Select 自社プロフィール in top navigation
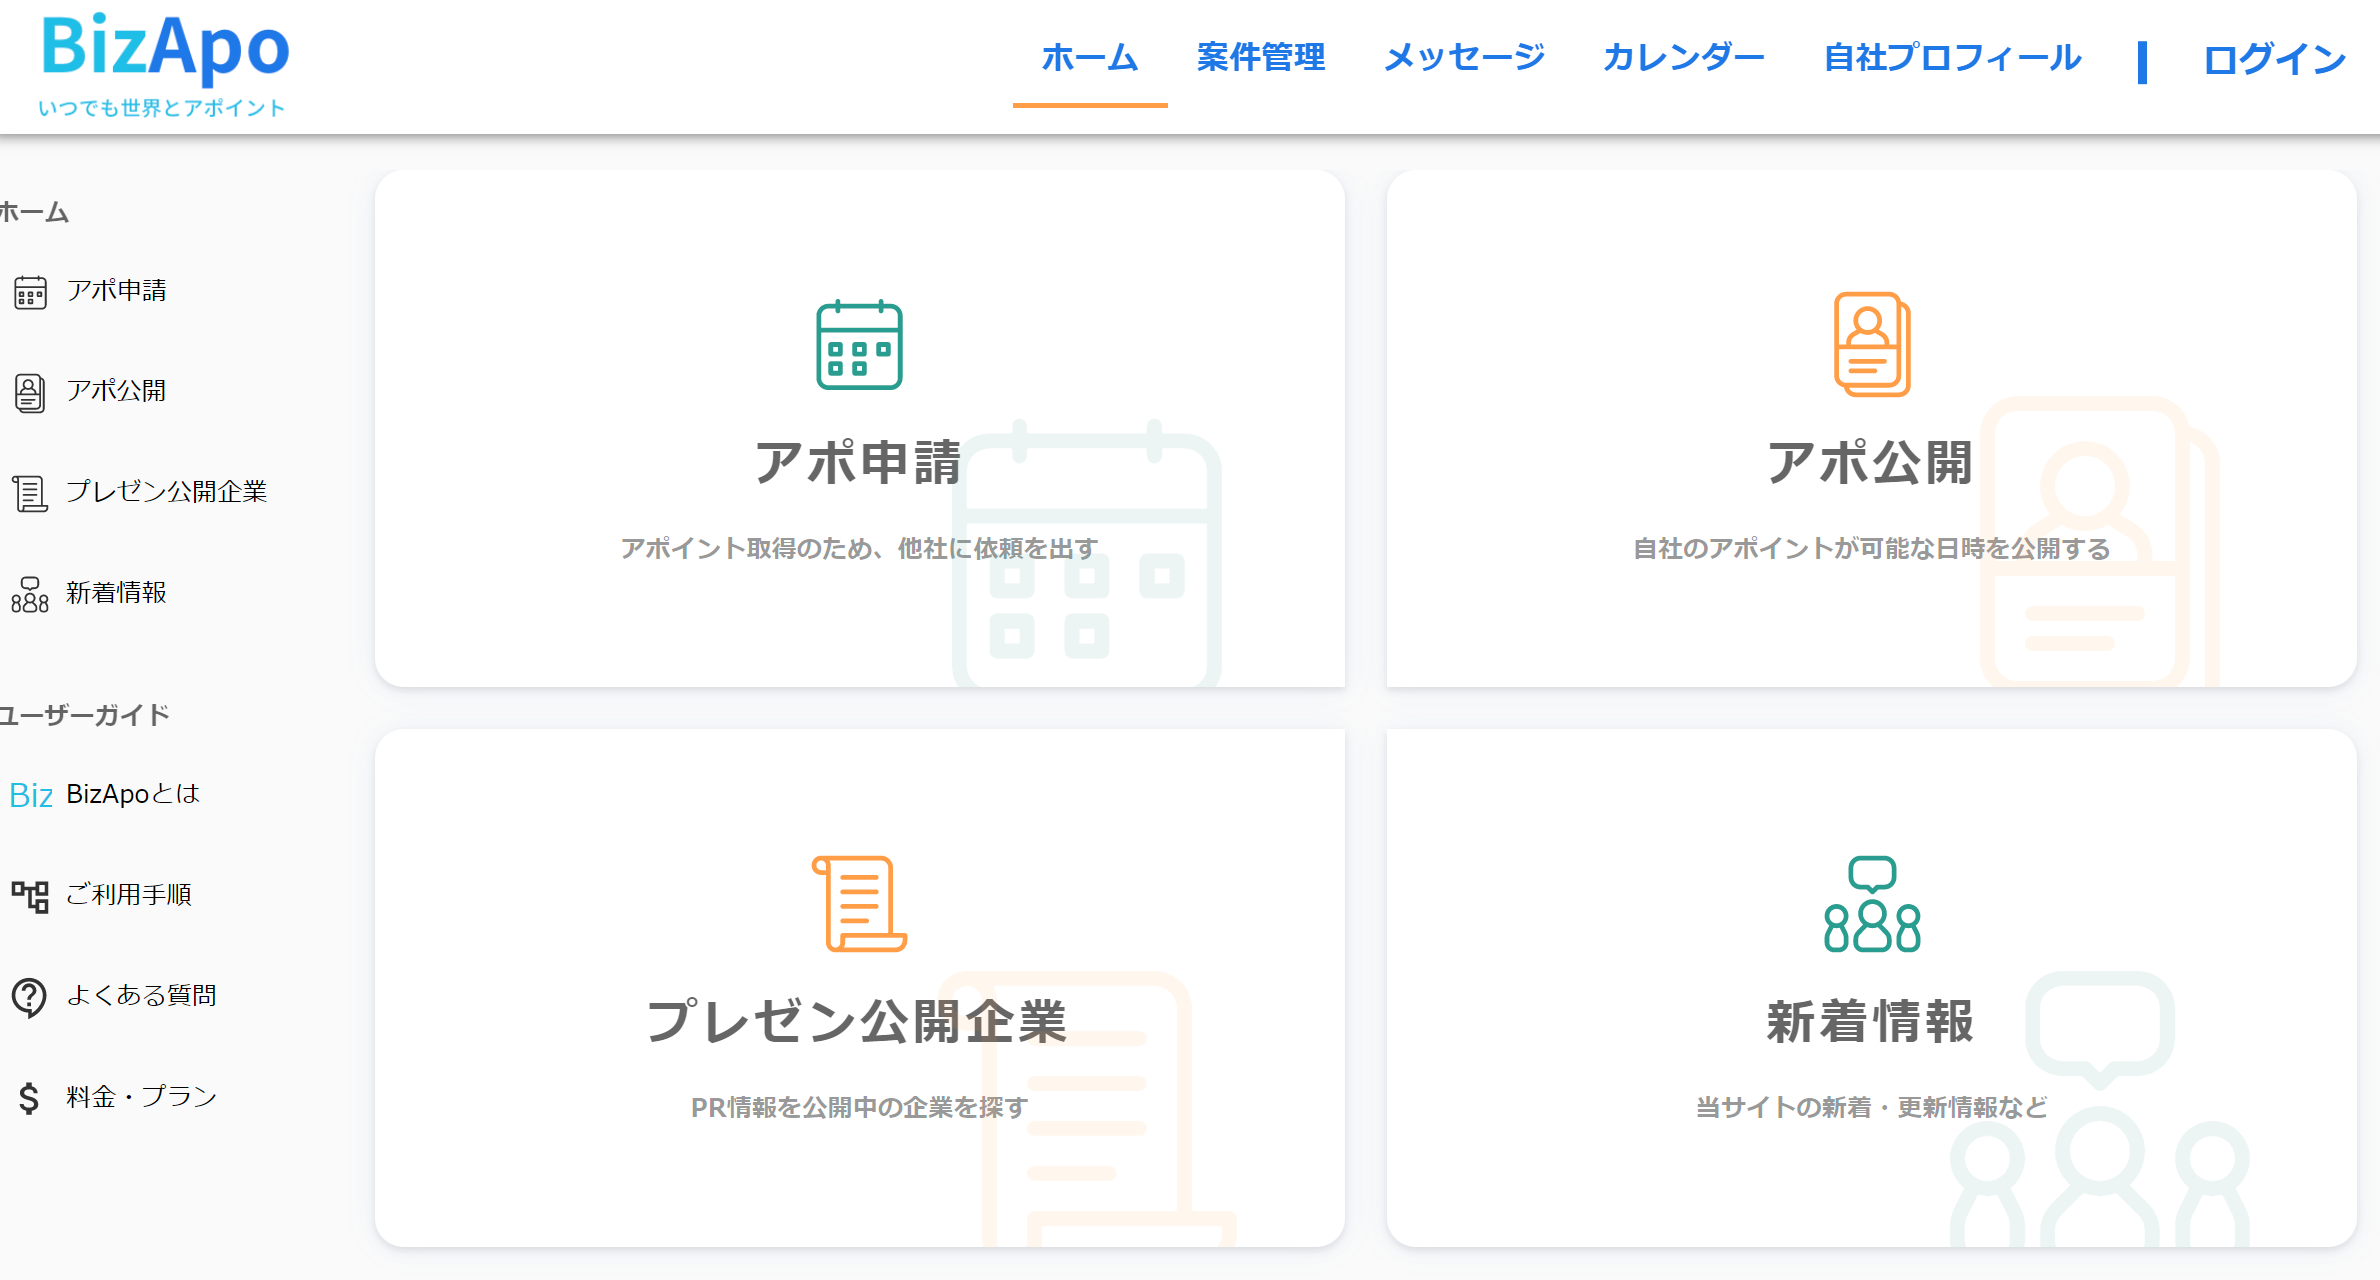 coord(1952,58)
